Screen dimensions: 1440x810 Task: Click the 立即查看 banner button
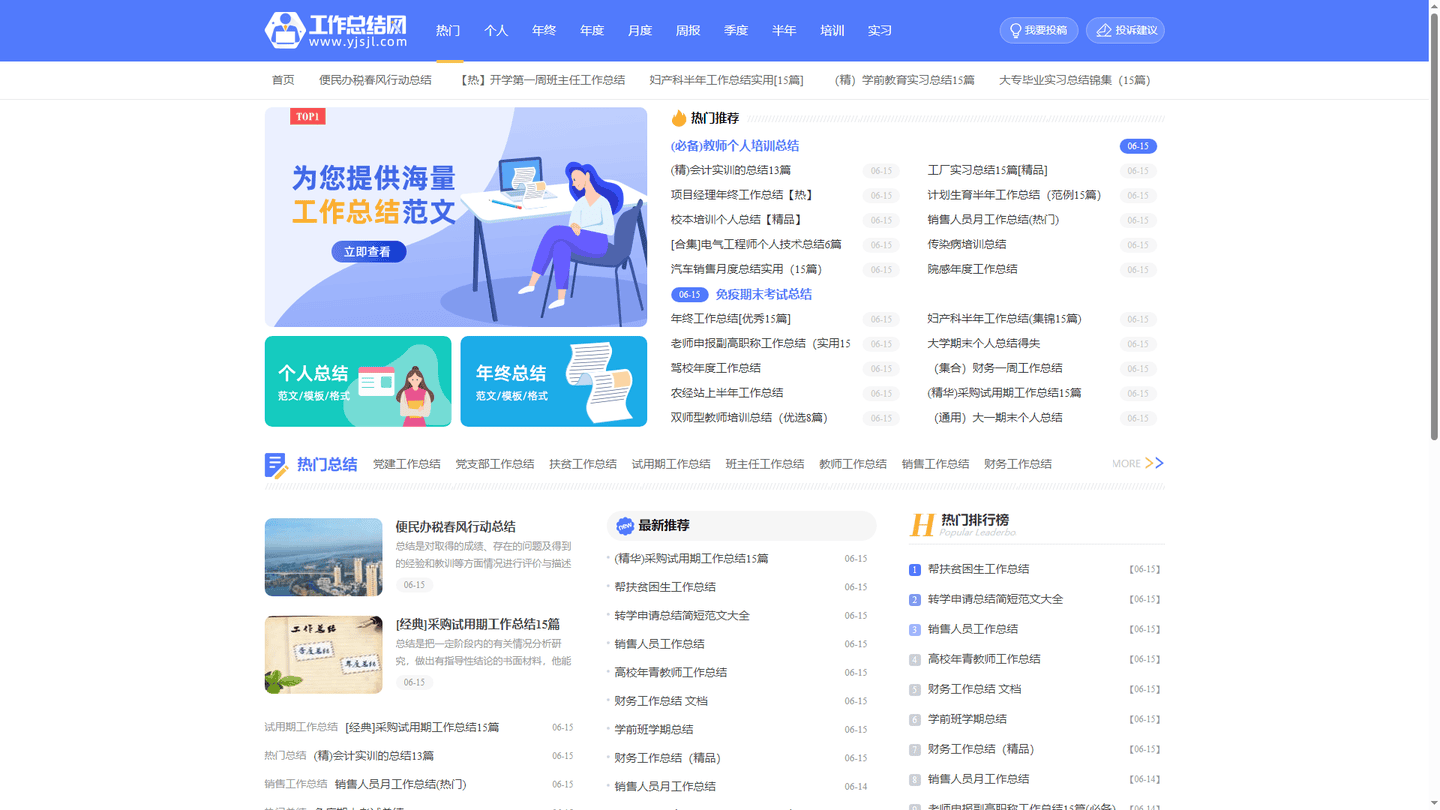click(369, 251)
